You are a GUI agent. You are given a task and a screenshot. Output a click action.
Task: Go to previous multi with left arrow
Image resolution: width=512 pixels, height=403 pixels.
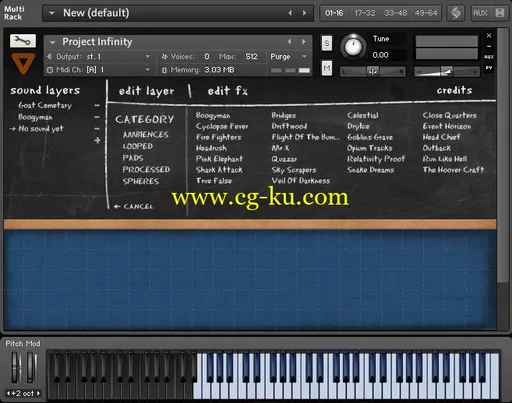pos(290,13)
